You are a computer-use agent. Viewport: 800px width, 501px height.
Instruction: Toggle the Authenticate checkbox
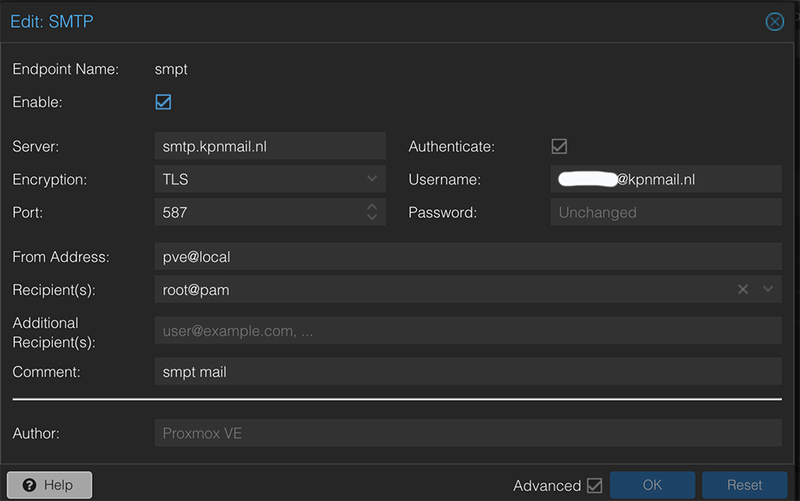click(x=559, y=146)
